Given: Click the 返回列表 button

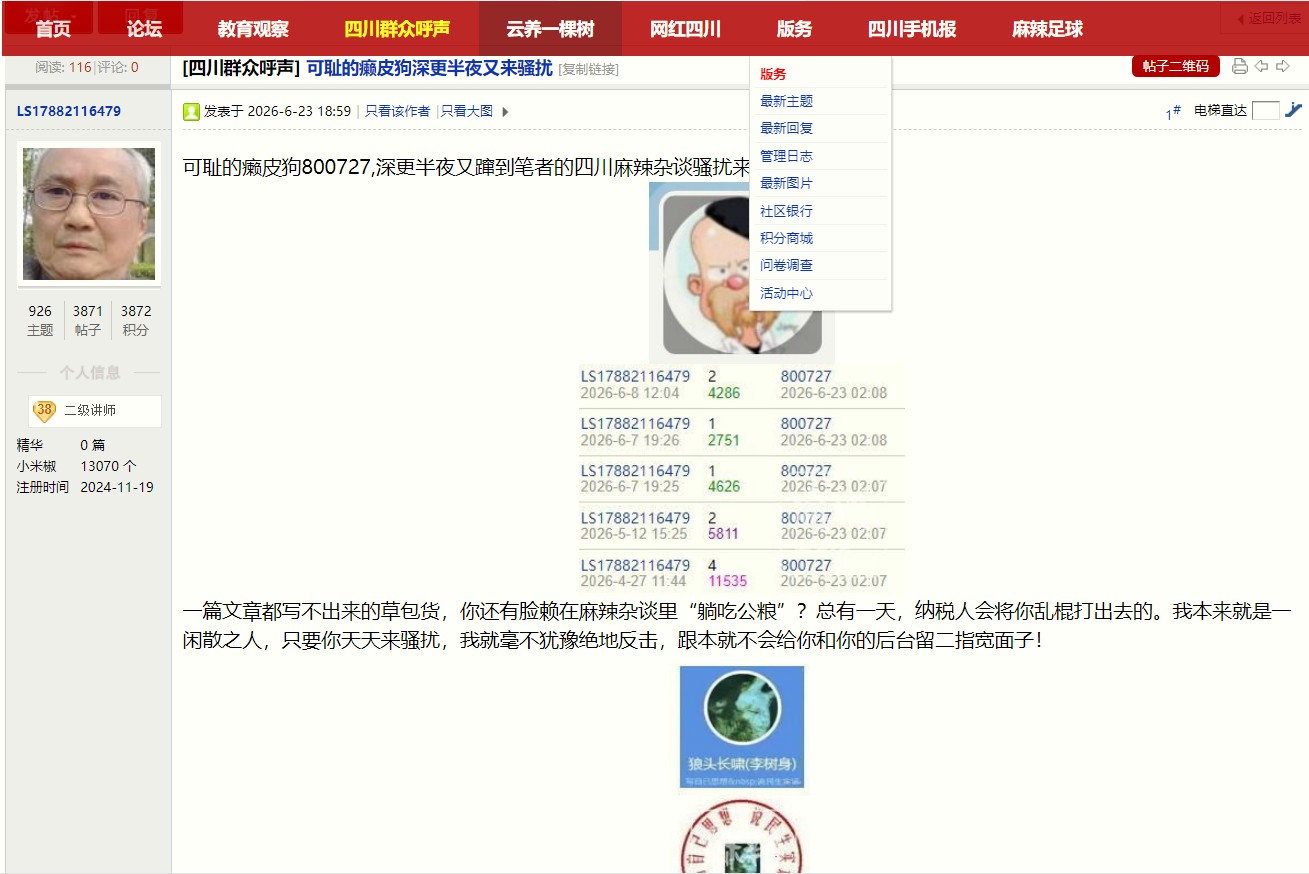Looking at the screenshot, I should pos(1263,18).
